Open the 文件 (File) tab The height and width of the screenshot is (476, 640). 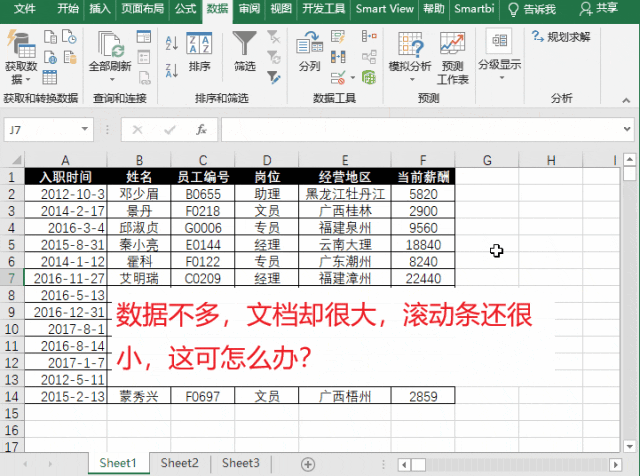pyautogui.click(x=24, y=9)
